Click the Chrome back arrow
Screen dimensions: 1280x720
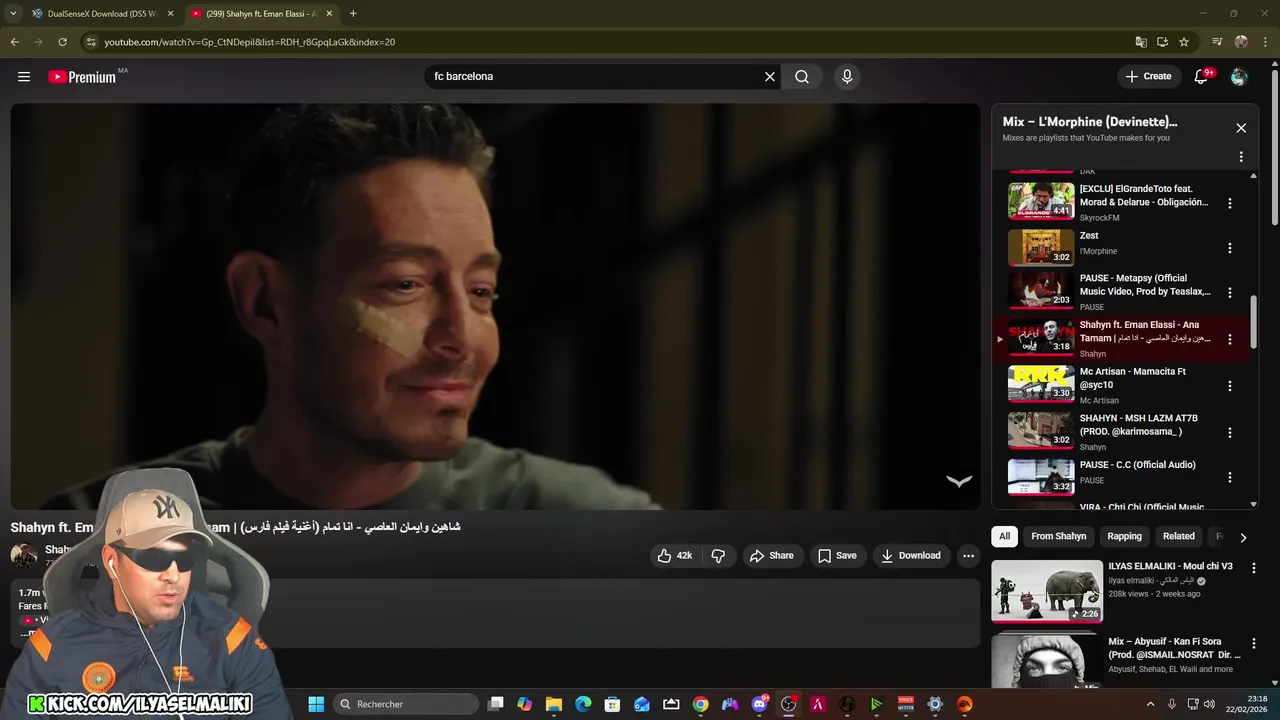[x=14, y=42]
